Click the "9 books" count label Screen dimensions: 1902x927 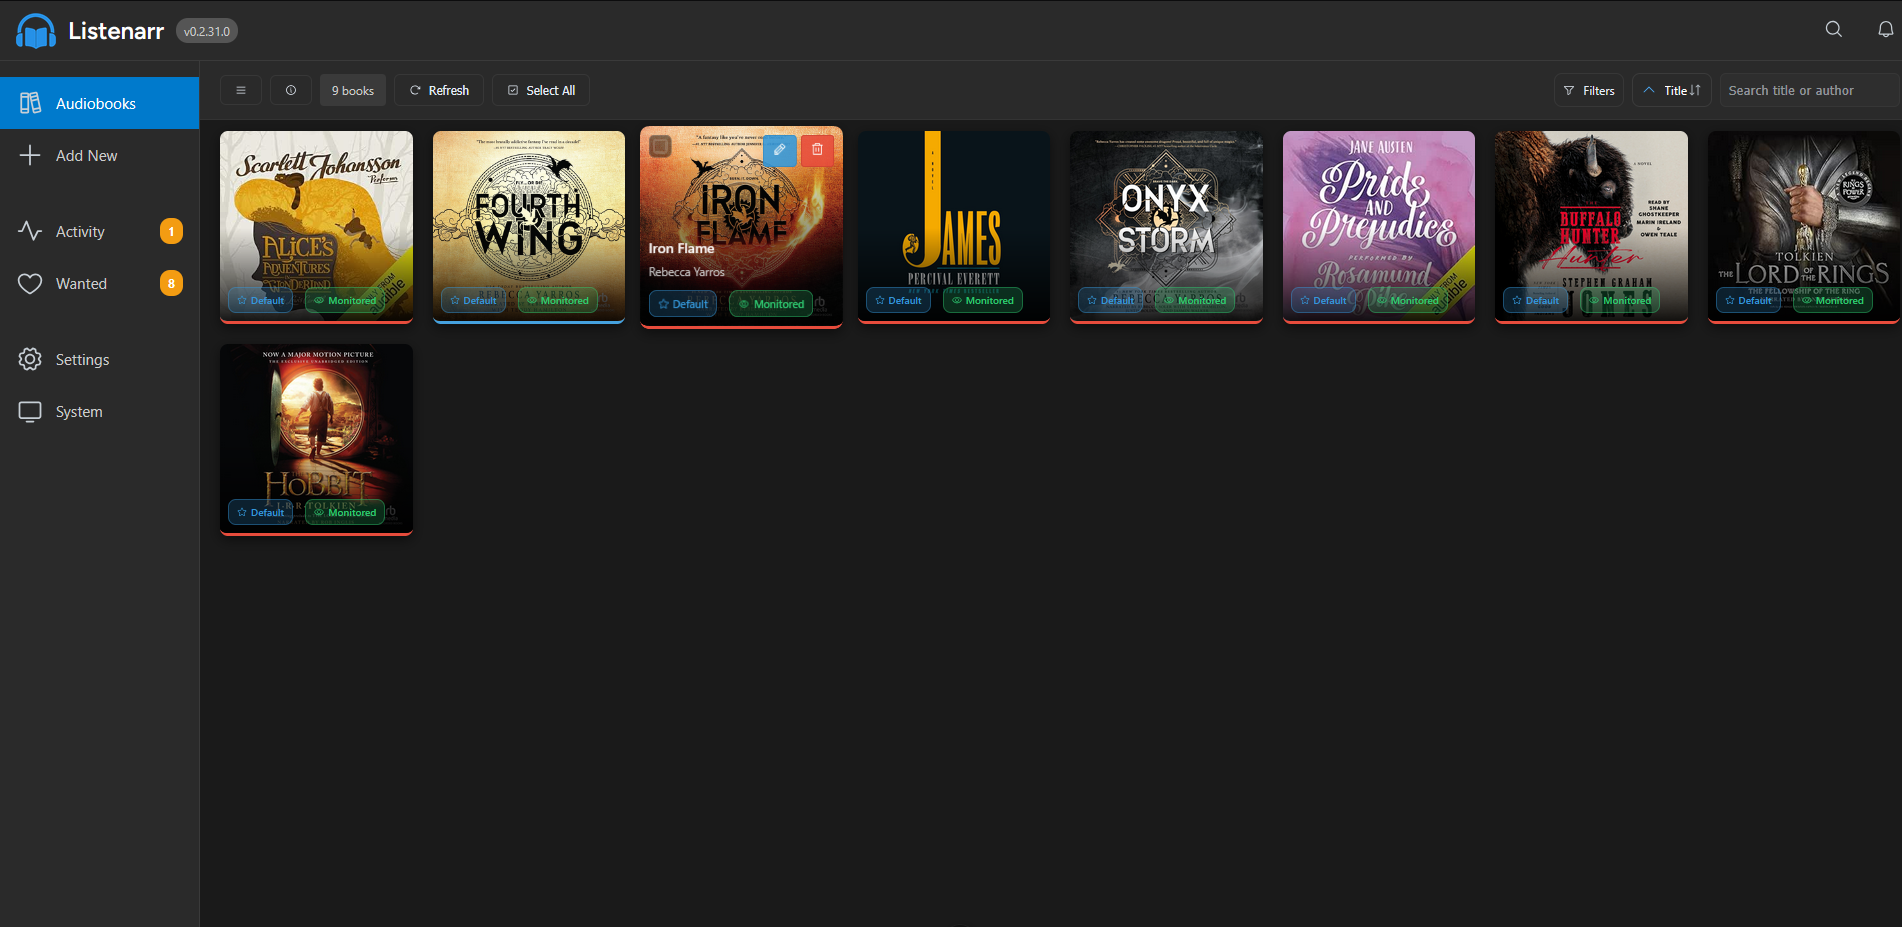(353, 90)
